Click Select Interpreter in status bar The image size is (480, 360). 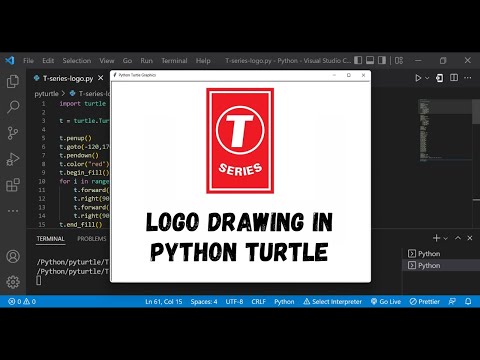click(333, 302)
